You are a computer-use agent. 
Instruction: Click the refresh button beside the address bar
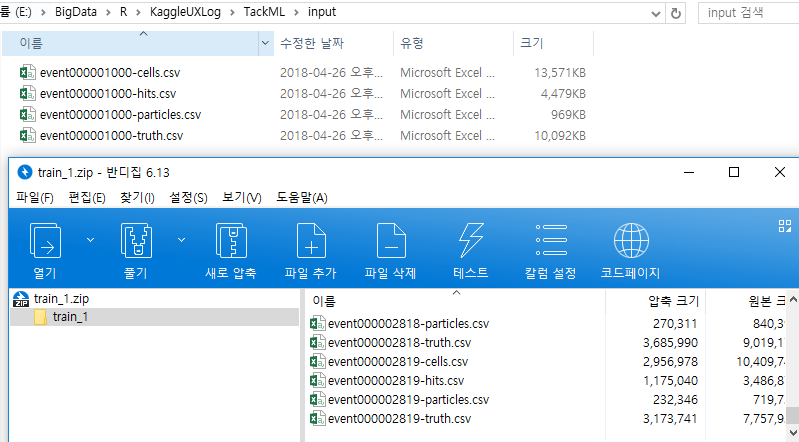pos(676,14)
